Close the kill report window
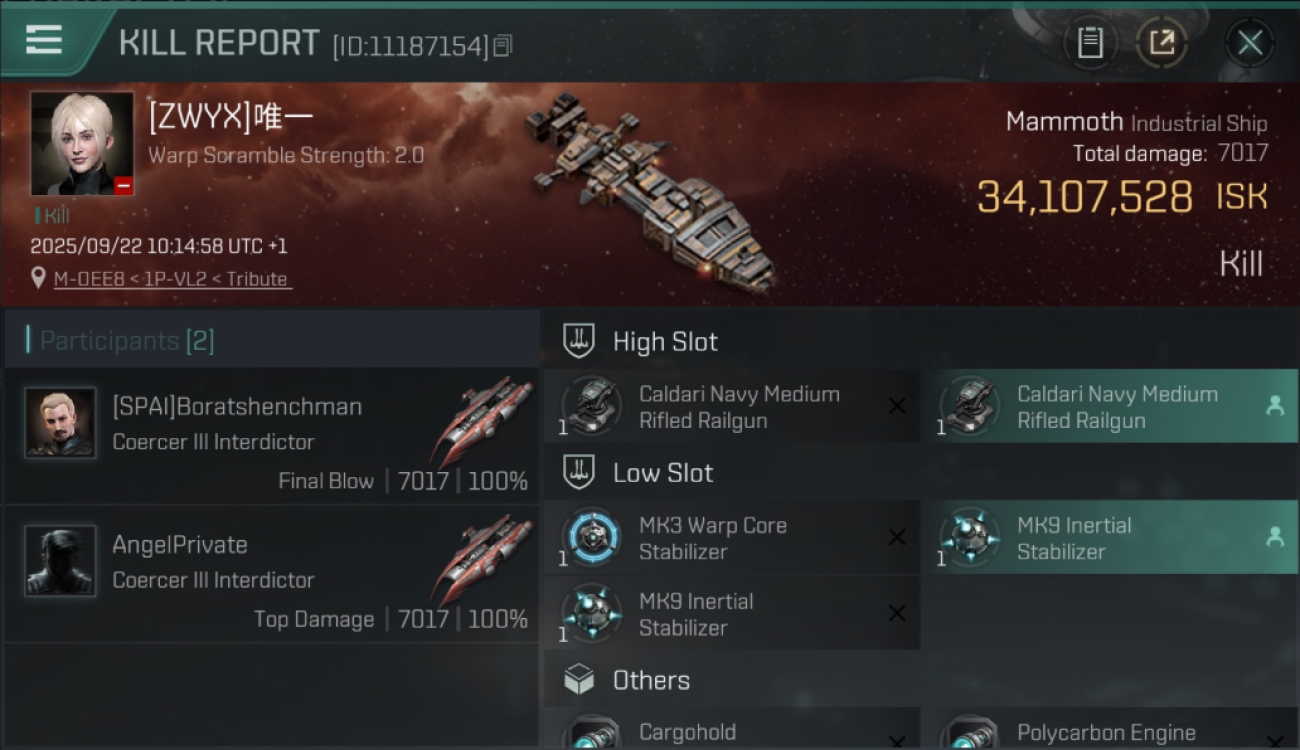This screenshot has width=1300, height=750. pyautogui.click(x=1249, y=42)
